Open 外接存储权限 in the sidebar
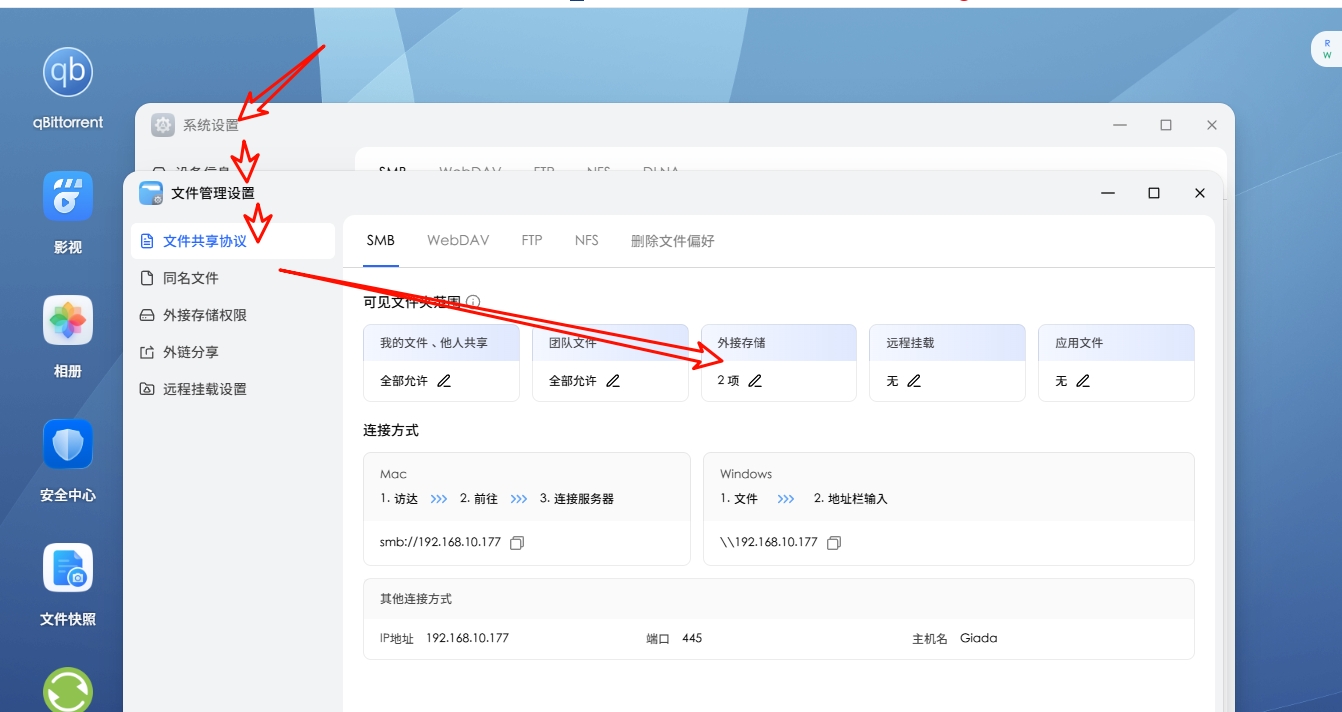The image size is (1342, 712). pyautogui.click(x=233, y=315)
